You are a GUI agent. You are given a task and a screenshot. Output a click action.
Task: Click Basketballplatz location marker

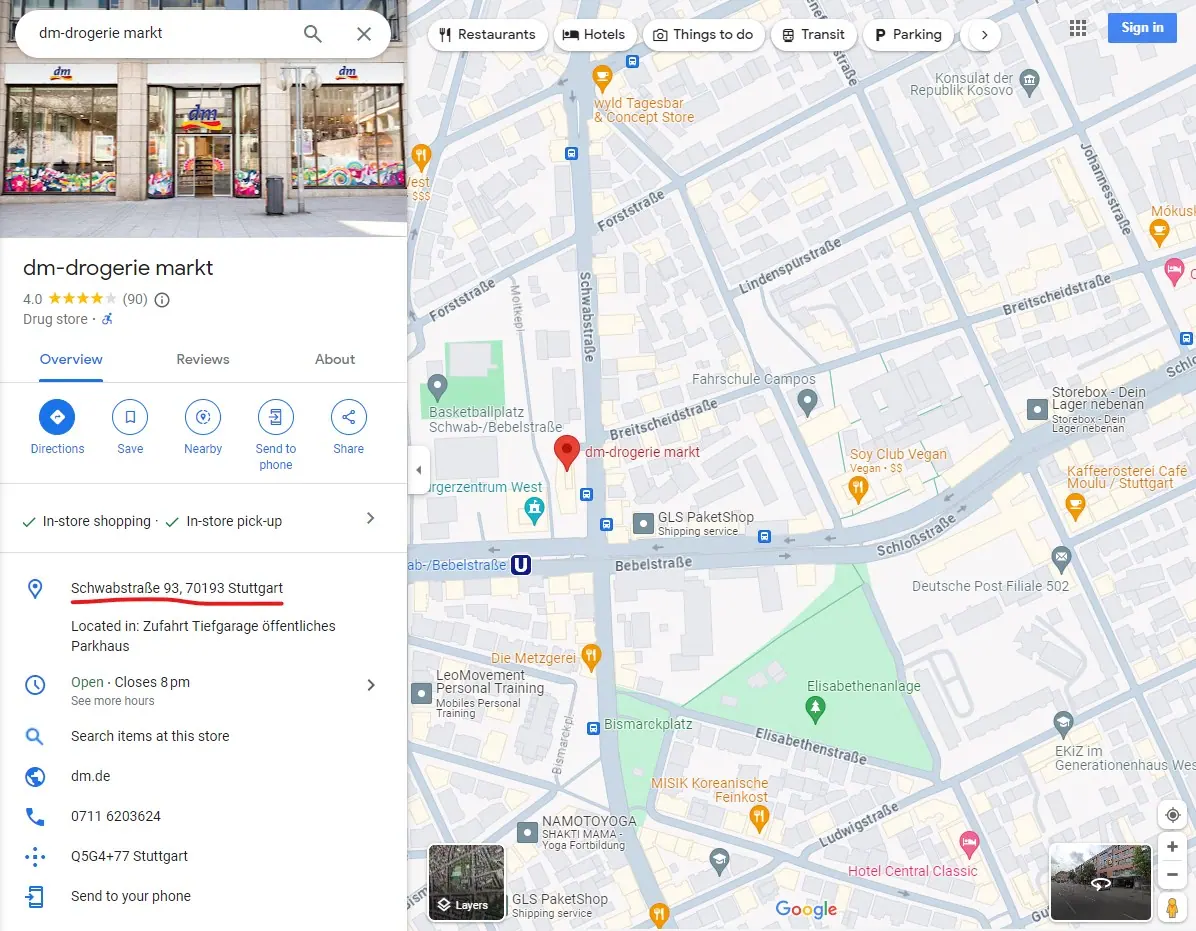(437, 387)
